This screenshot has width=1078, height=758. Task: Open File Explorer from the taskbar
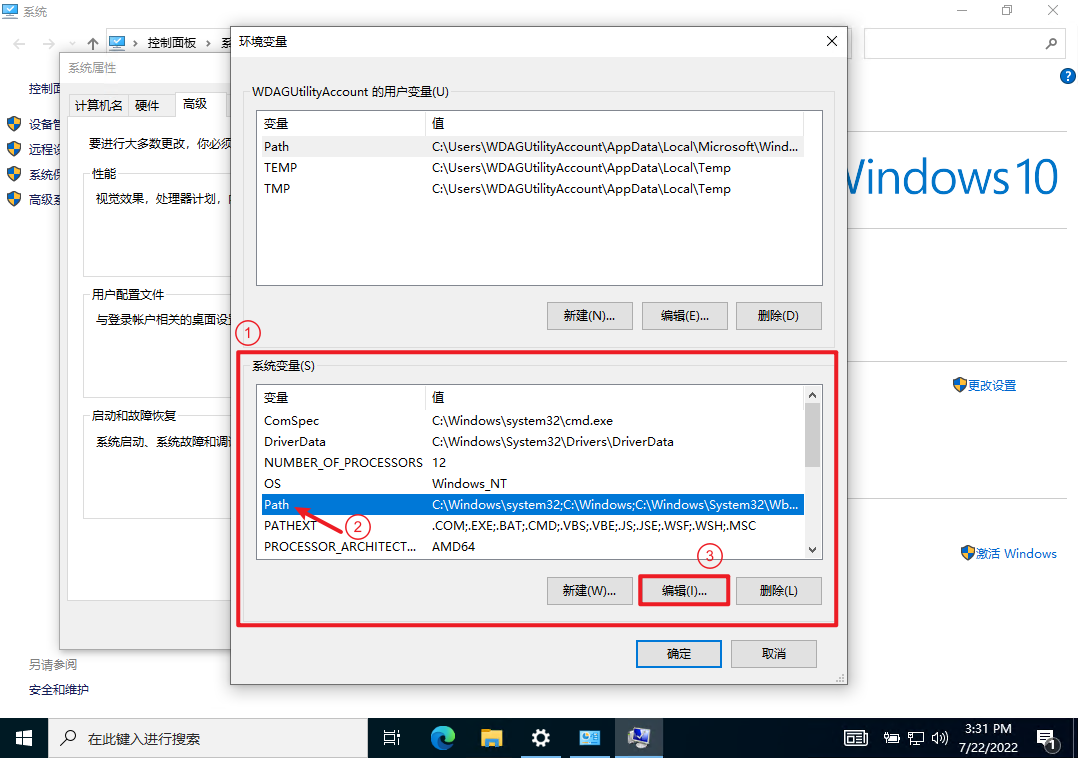tap(491, 738)
